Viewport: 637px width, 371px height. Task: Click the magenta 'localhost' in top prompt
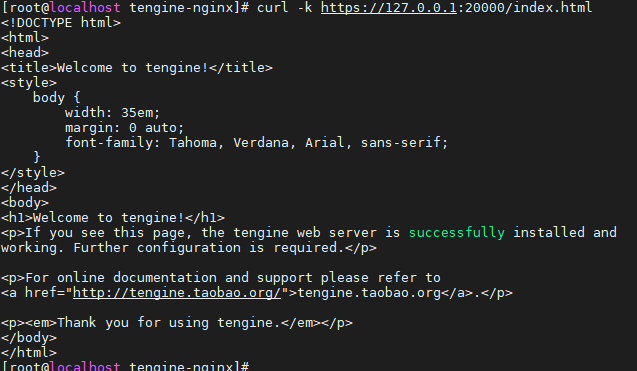click(85, 7)
